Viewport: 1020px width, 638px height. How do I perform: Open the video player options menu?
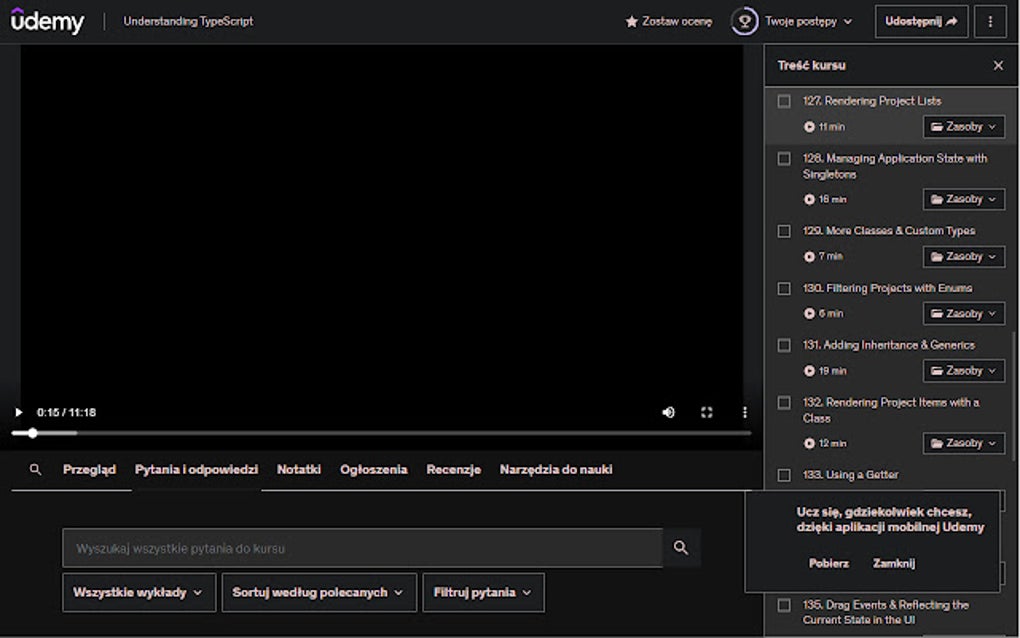point(743,412)
